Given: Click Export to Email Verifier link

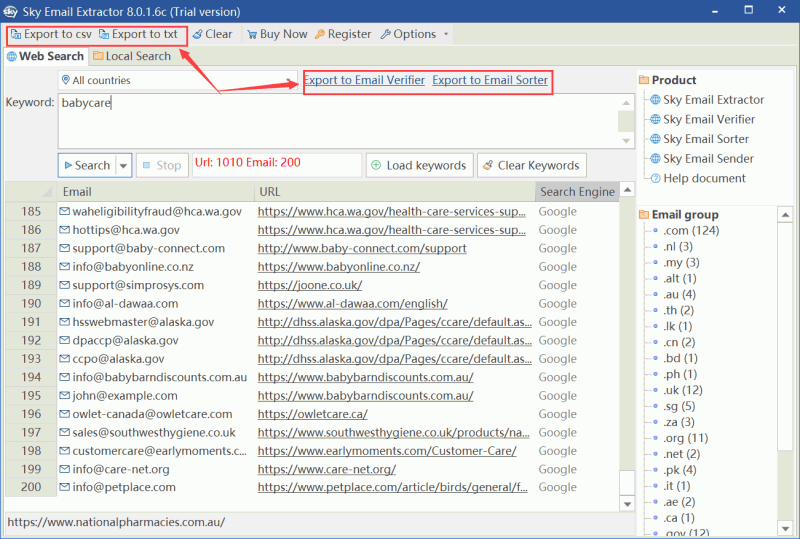Looking at the screenshot, I should point(364,80).
